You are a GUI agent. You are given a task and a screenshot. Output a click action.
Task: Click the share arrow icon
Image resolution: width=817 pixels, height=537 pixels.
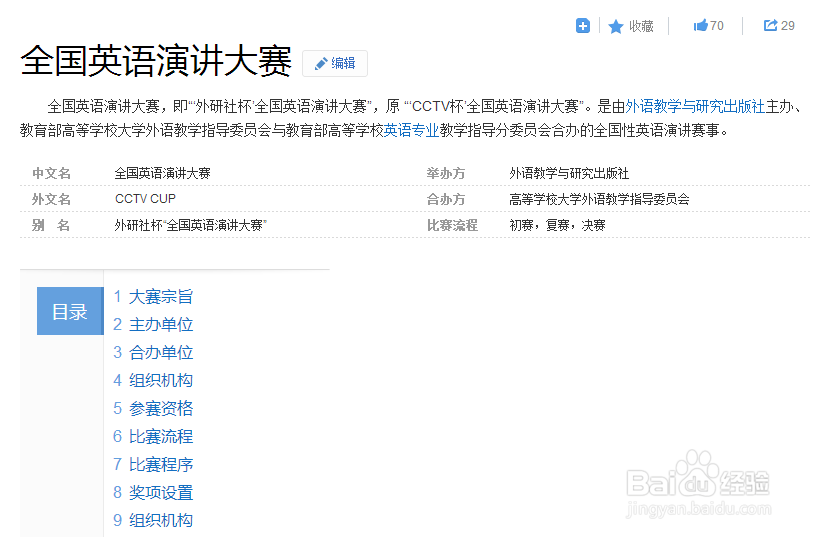click(770, 25)
